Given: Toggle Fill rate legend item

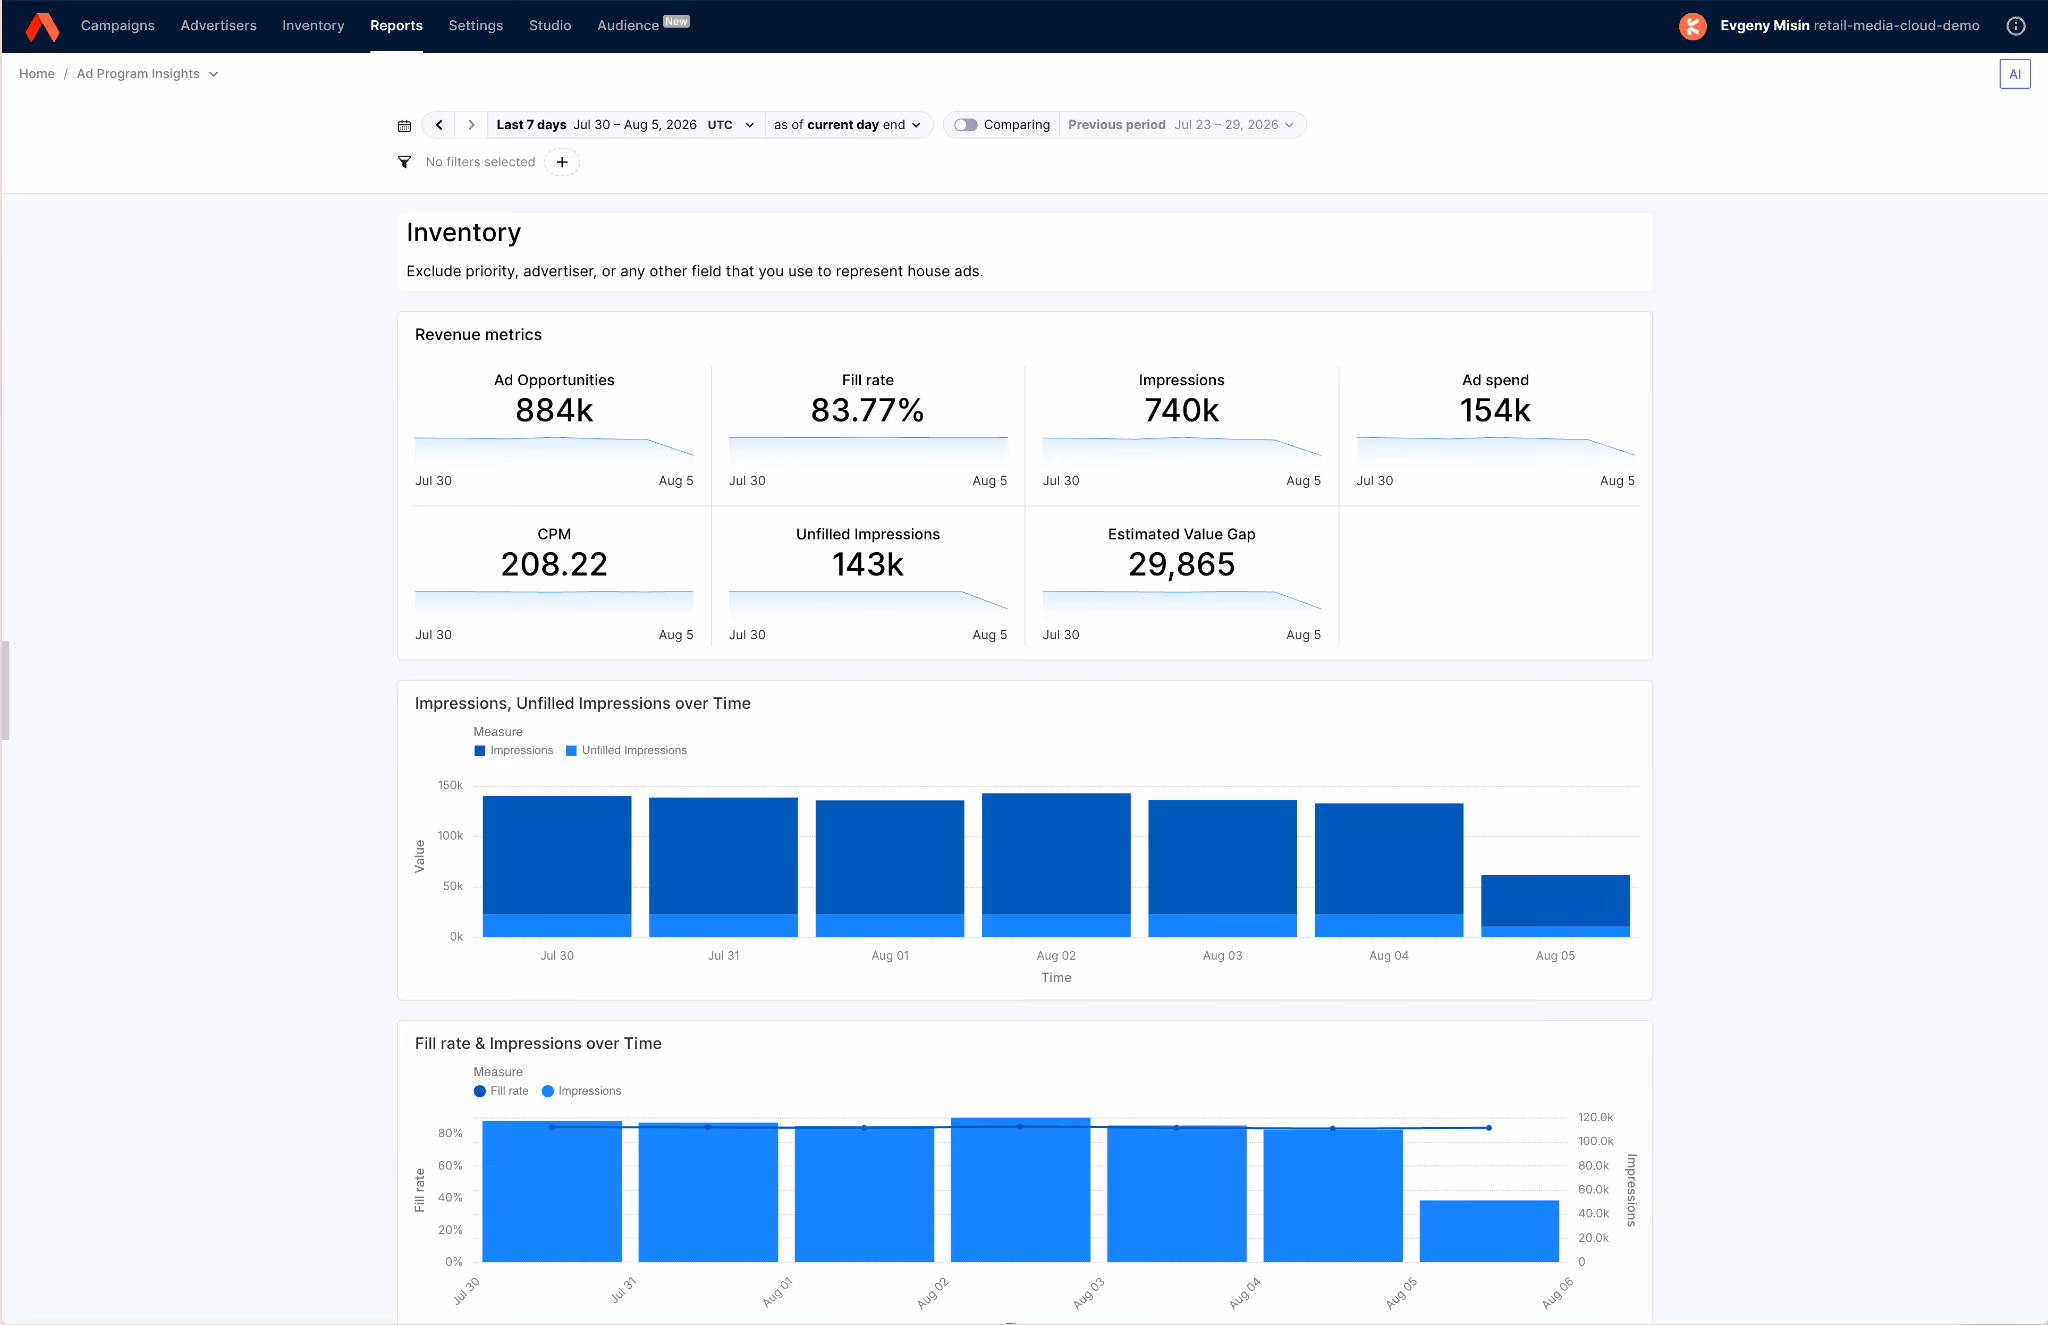Looking at the screenshot, I should click(x=501, y=1091).
